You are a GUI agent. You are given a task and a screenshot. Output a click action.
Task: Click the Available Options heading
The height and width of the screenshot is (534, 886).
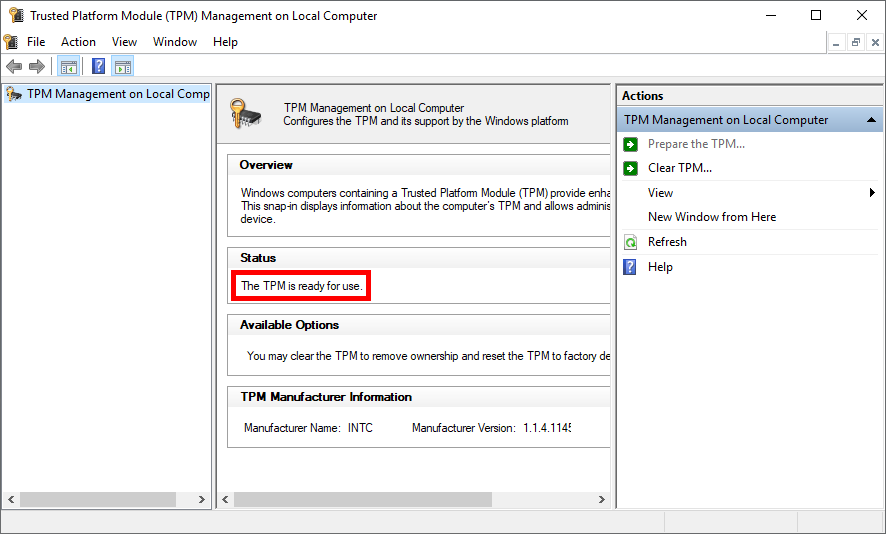pos(289,325)
